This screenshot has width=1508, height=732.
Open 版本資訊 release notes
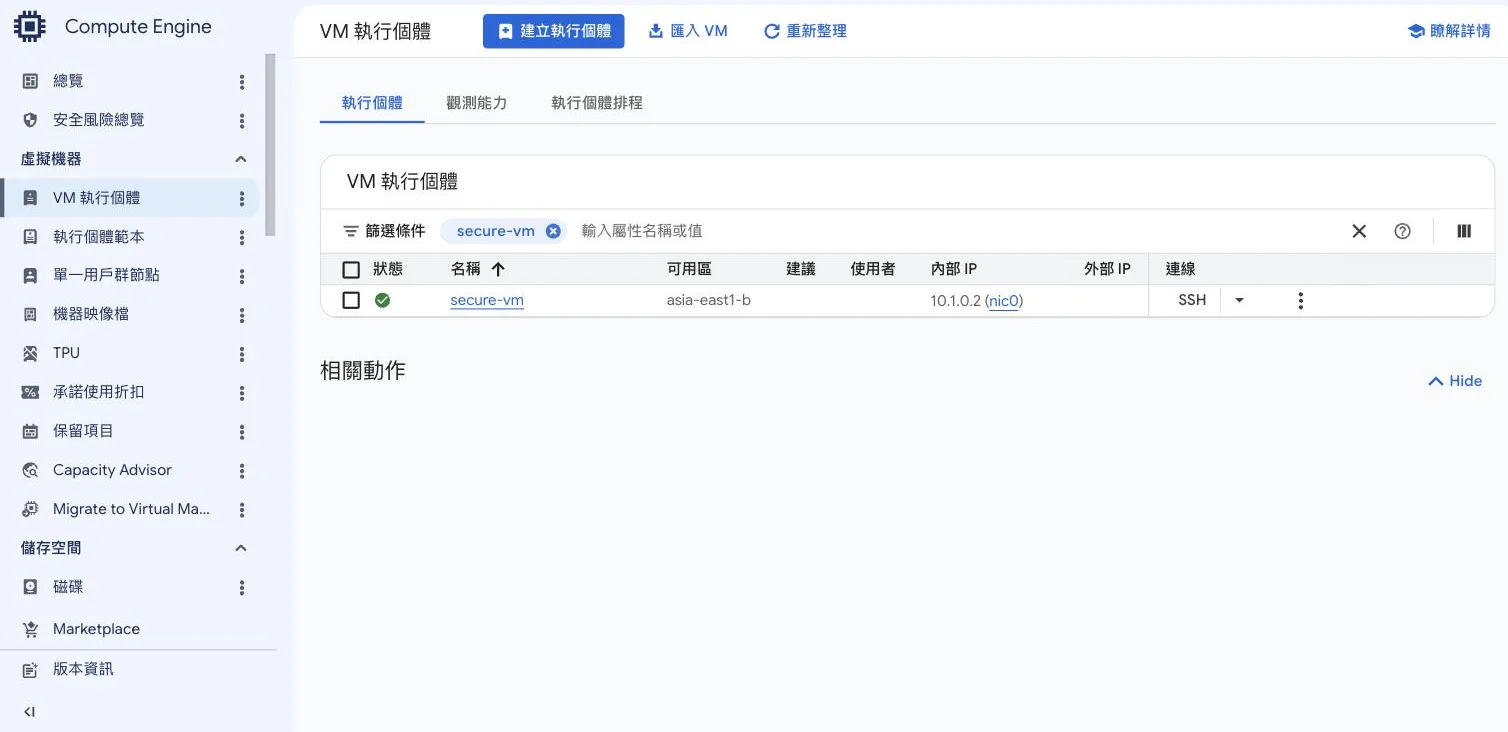[x=83, y=669]
